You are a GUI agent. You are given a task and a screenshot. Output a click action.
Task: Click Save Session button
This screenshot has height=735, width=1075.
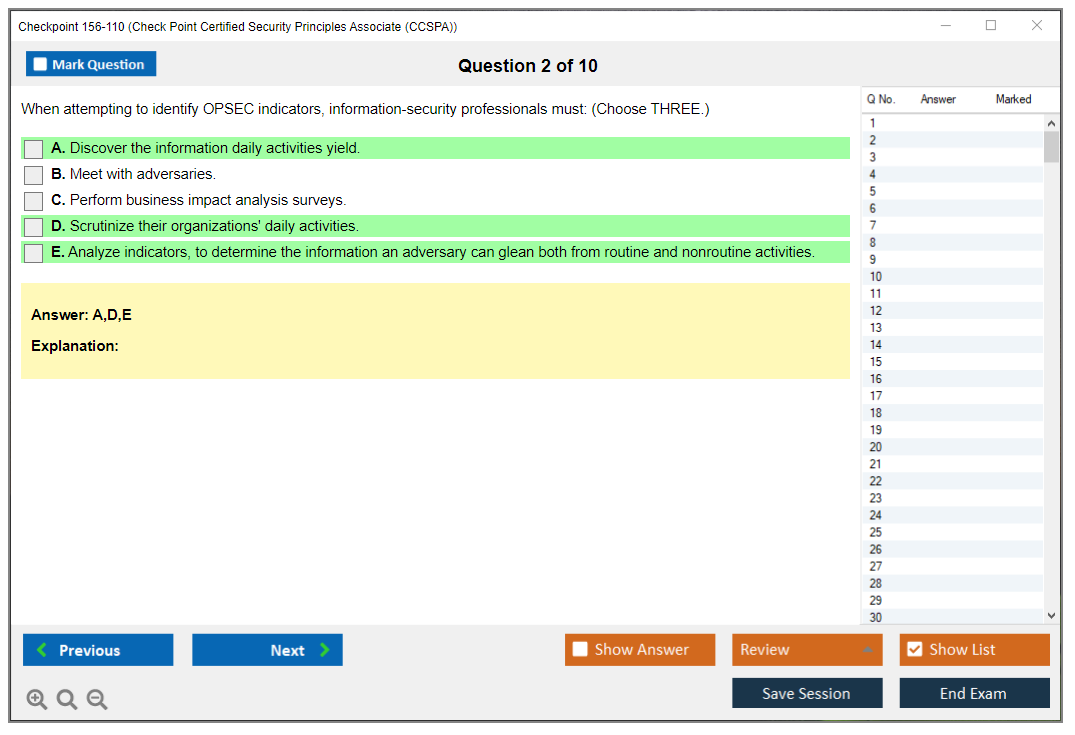[807, 693]
